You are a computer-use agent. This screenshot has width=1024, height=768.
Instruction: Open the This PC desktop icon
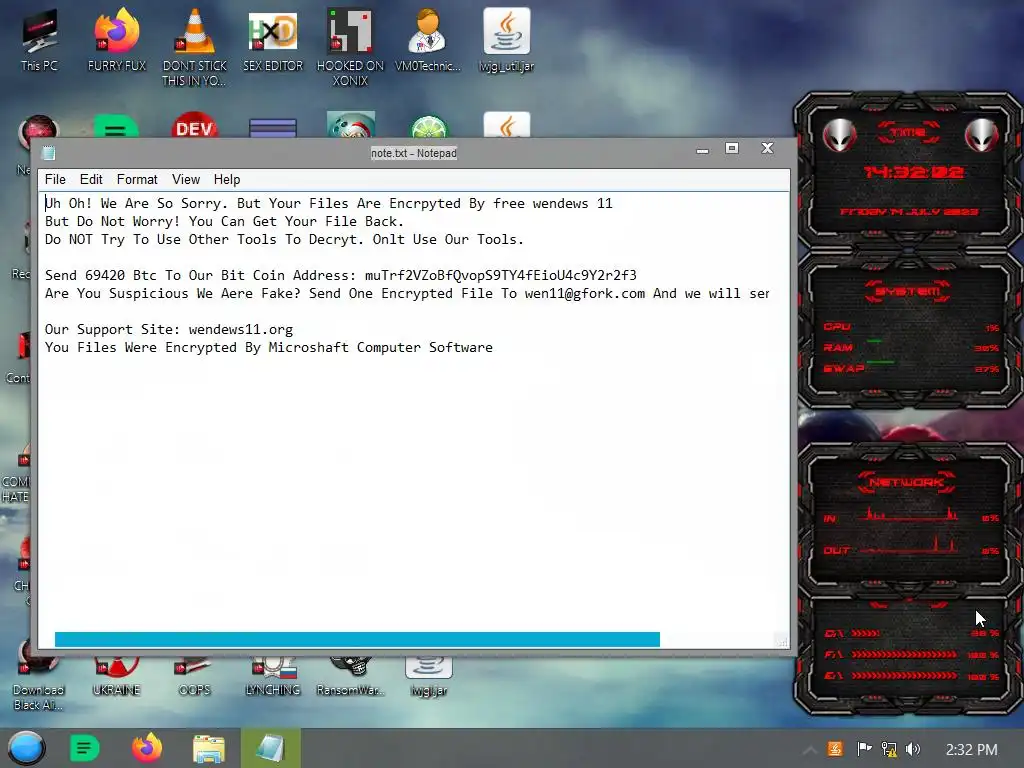[39, 39]
